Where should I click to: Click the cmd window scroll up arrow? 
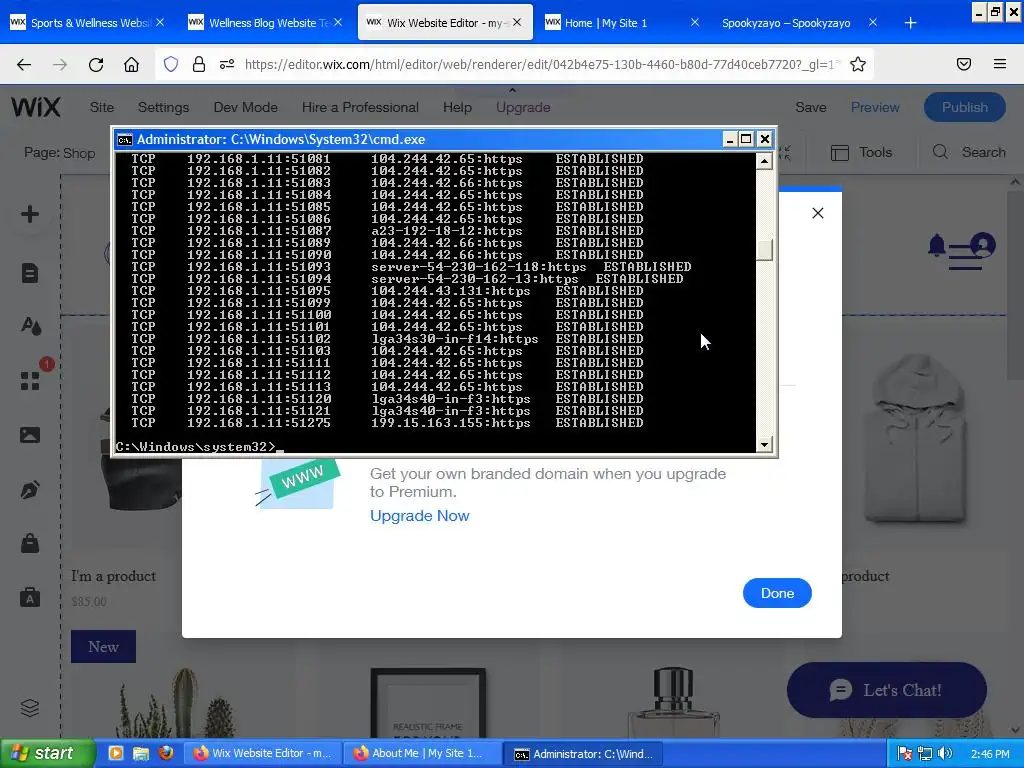[x=765, y=161]
